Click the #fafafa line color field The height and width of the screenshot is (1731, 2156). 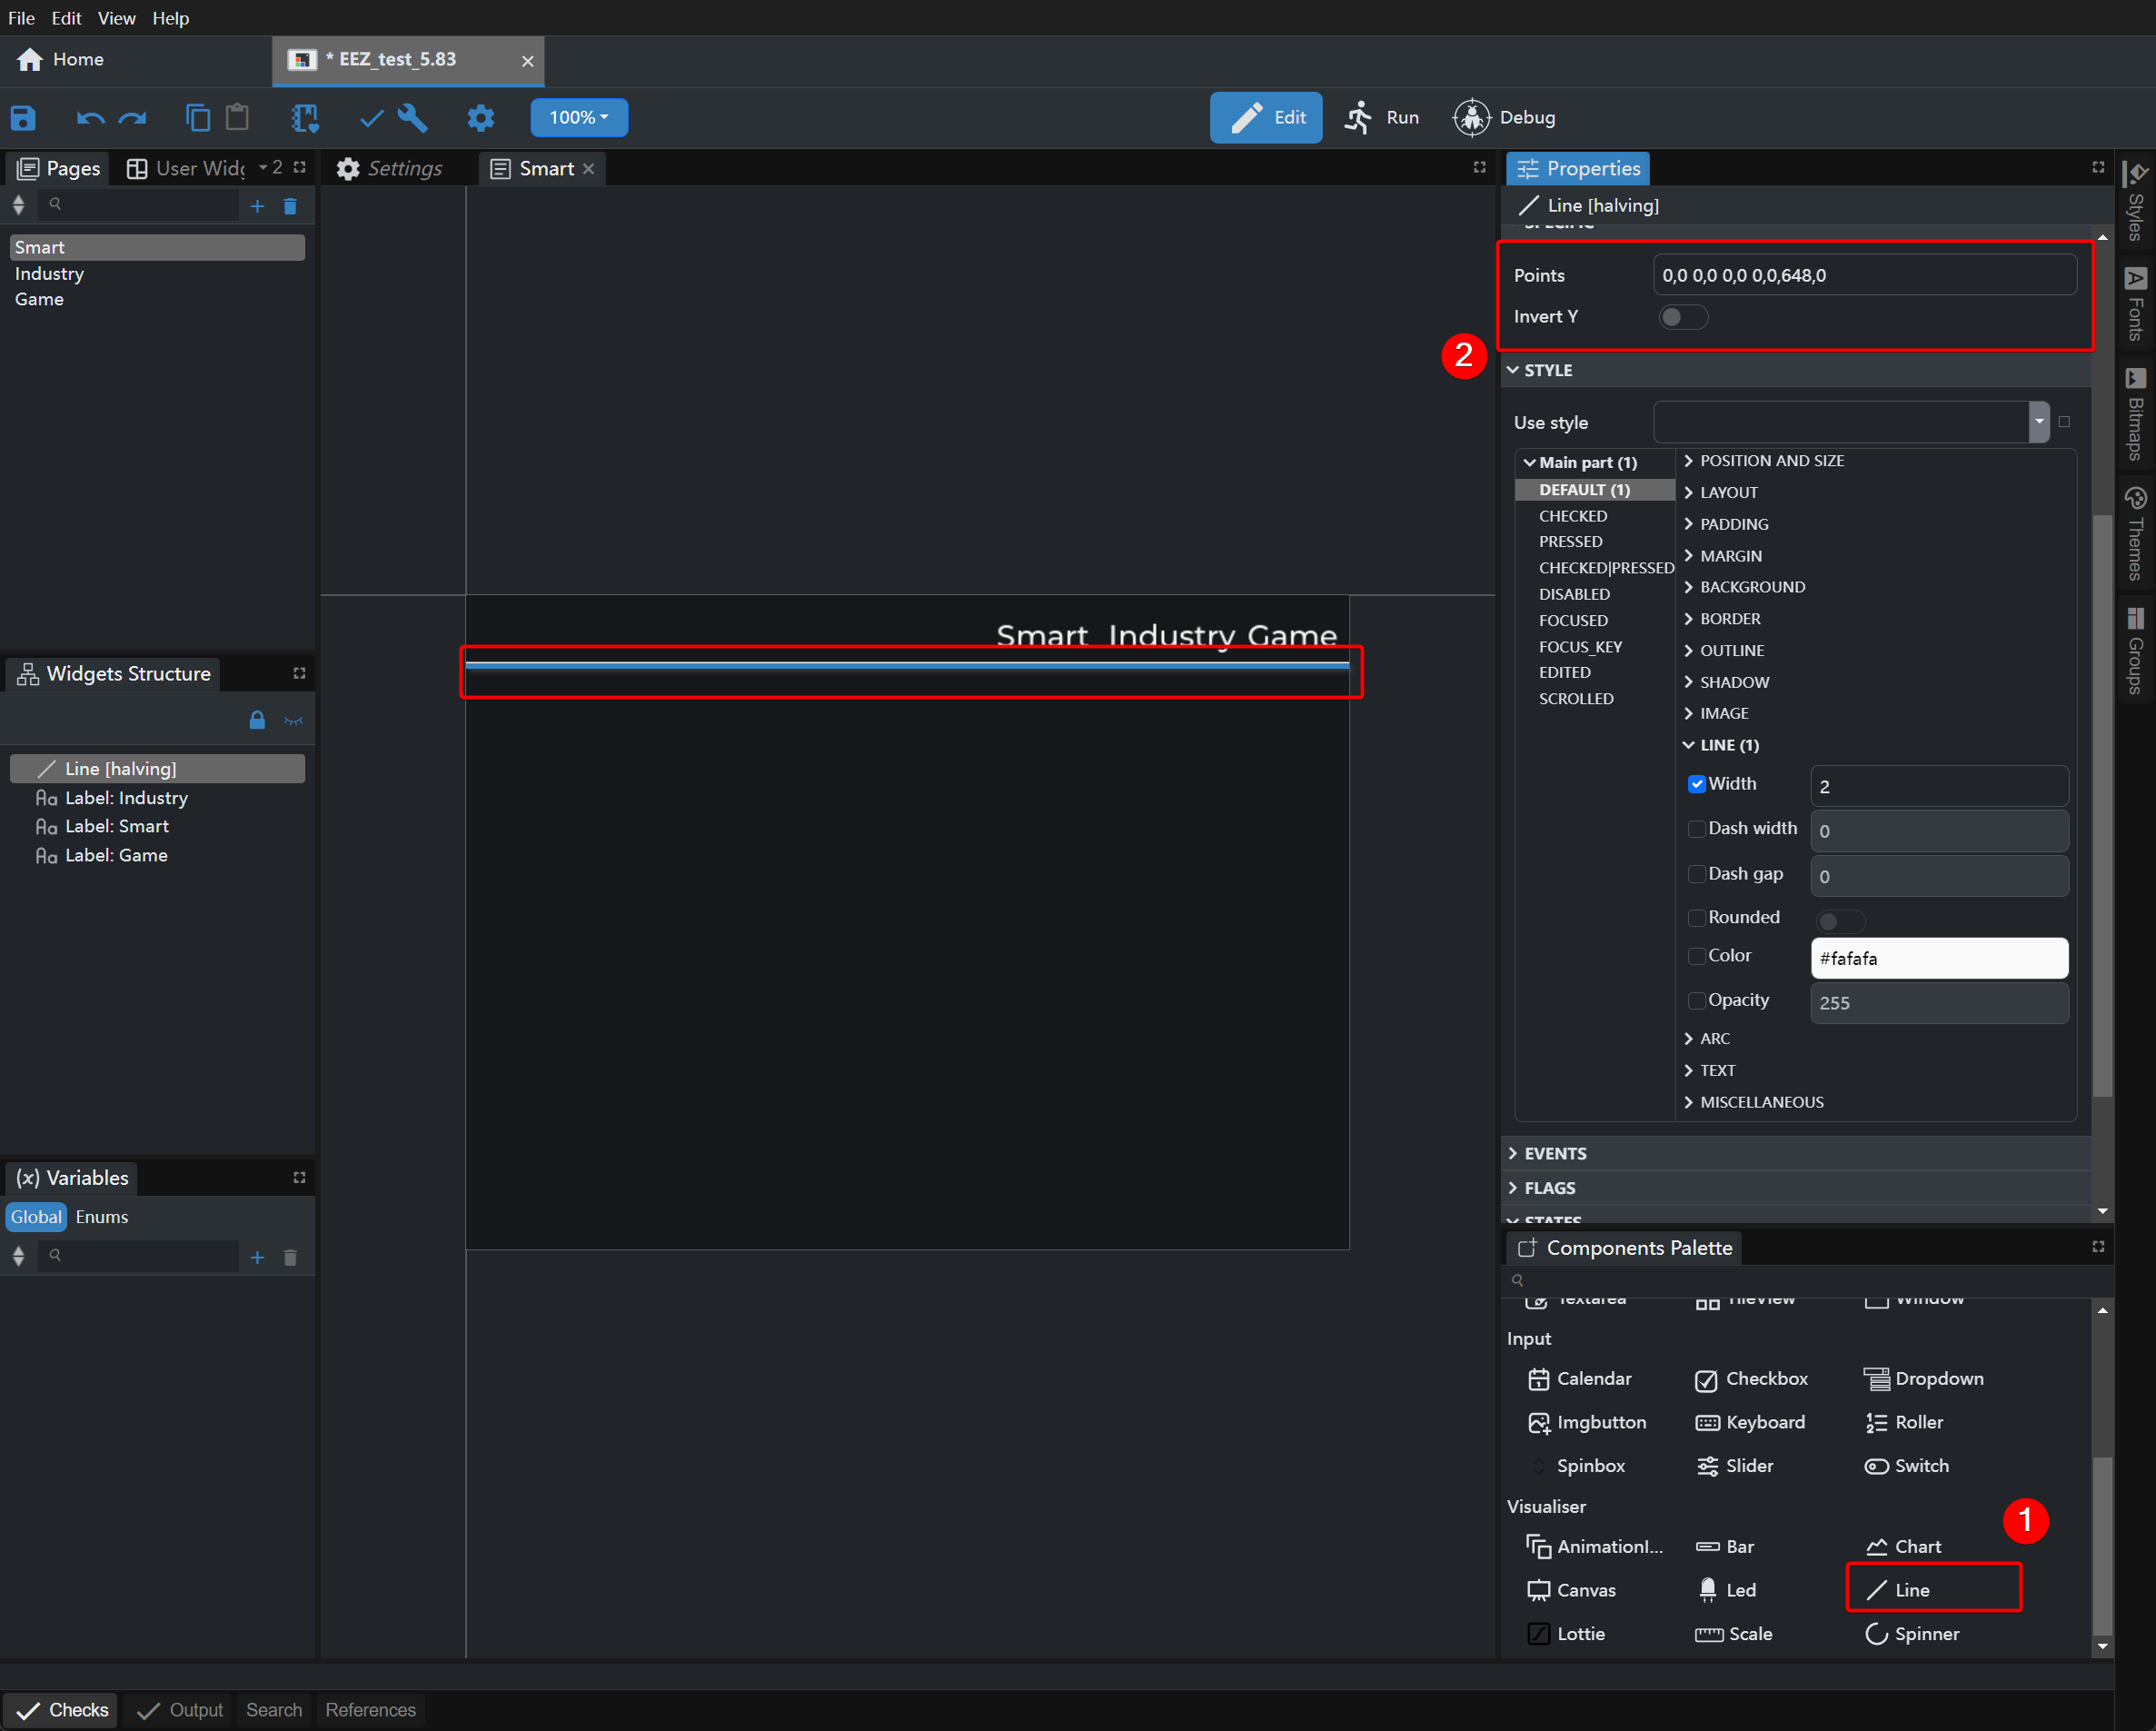[1938, 958]
